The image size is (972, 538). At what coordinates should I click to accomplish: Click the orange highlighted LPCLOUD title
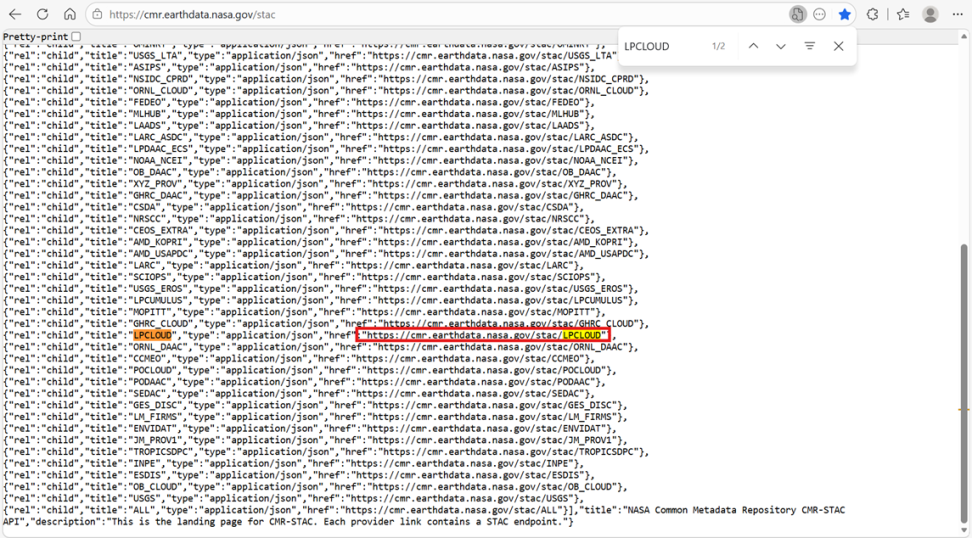(152, 335)
